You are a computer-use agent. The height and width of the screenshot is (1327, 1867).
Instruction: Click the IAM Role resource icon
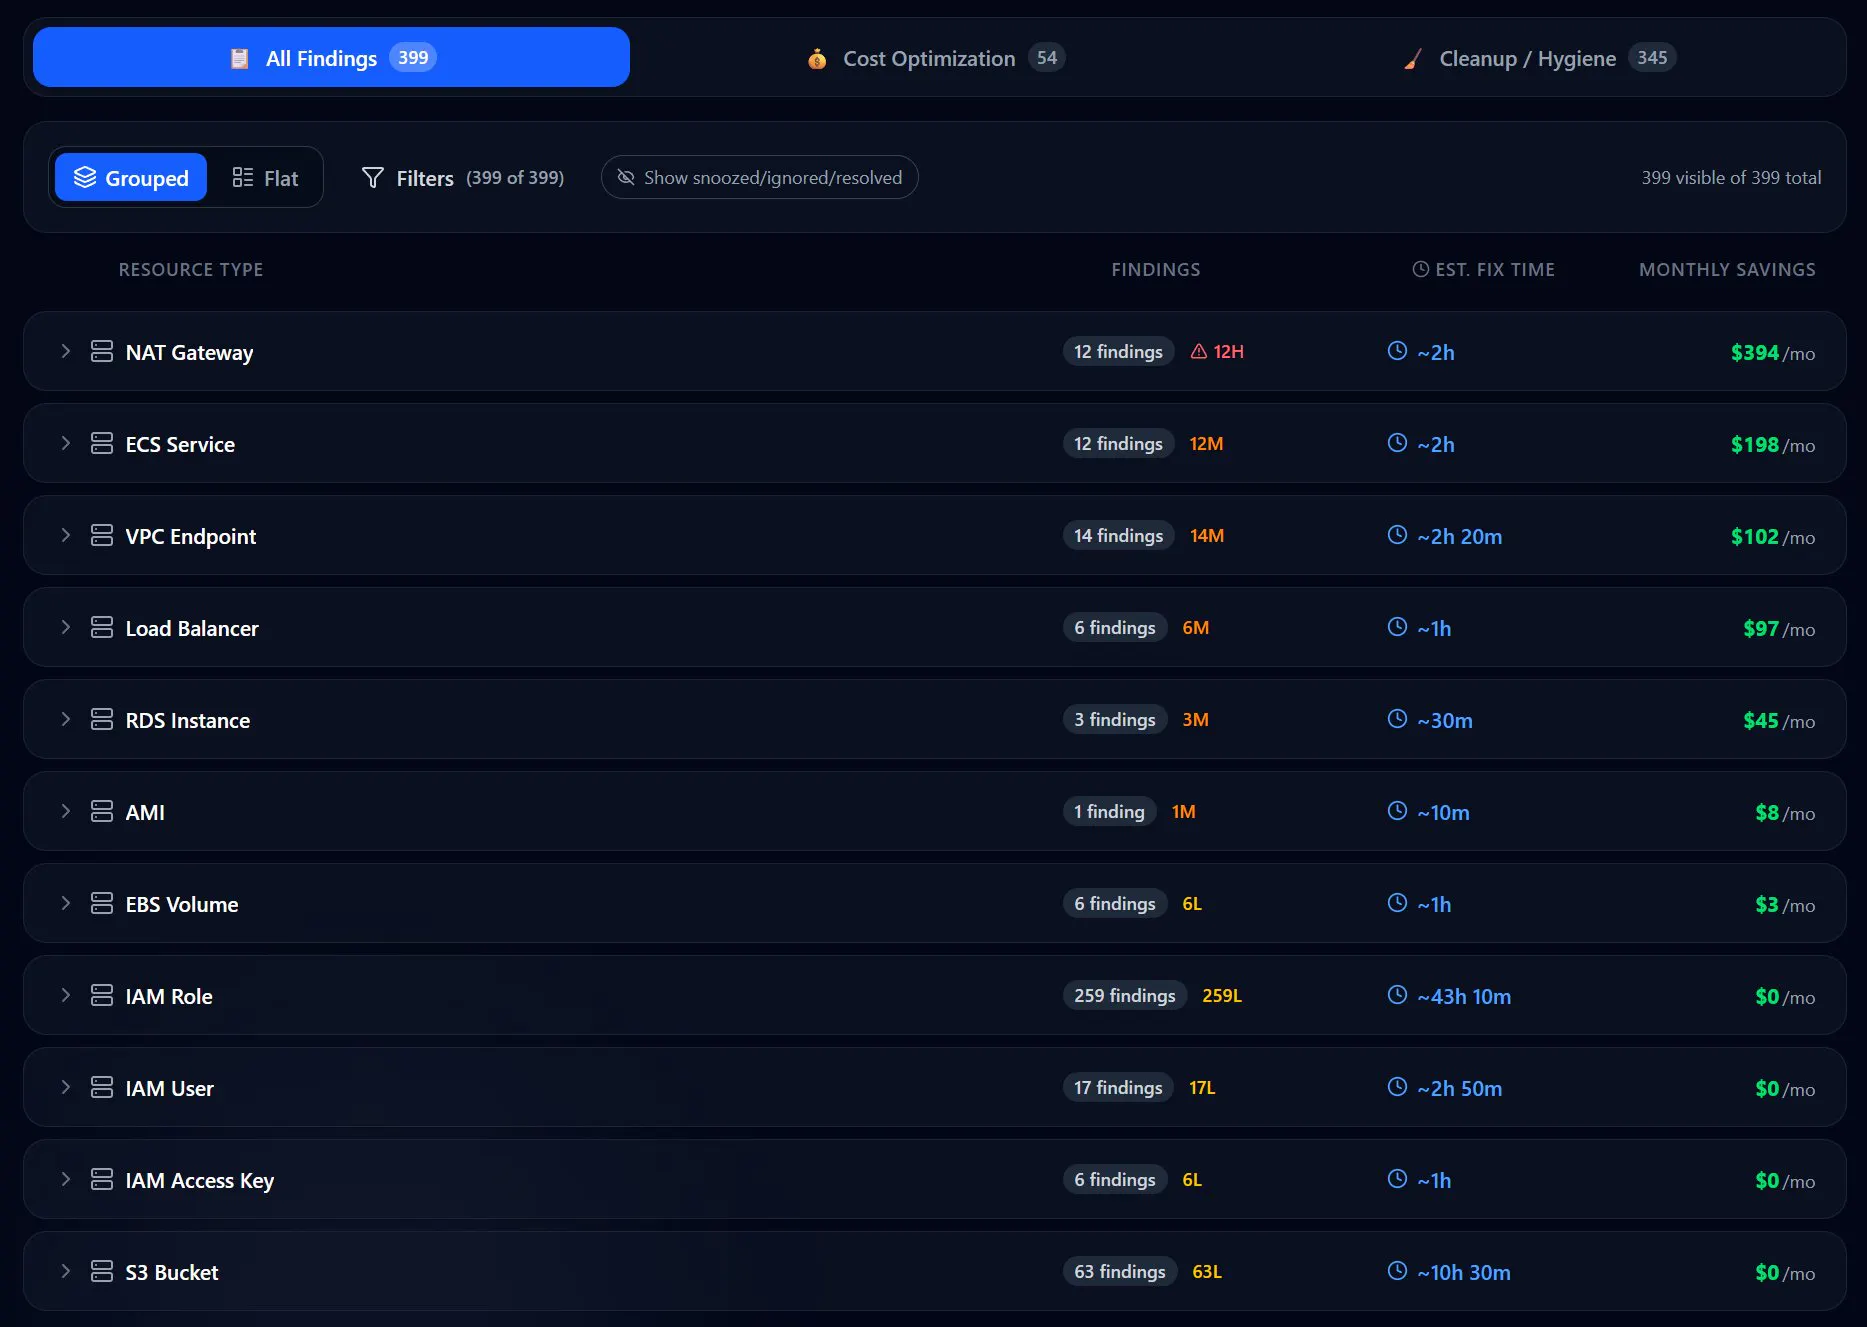click(x=102, y=995)
